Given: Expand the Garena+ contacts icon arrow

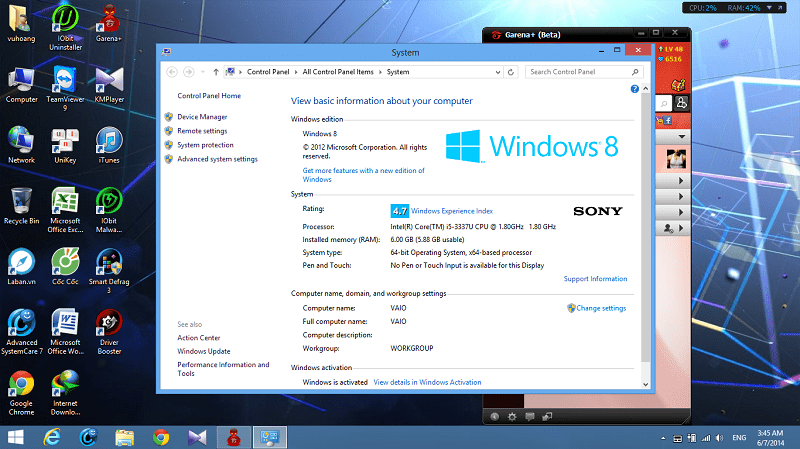Looking at the screenshot, I should [681, 228].
